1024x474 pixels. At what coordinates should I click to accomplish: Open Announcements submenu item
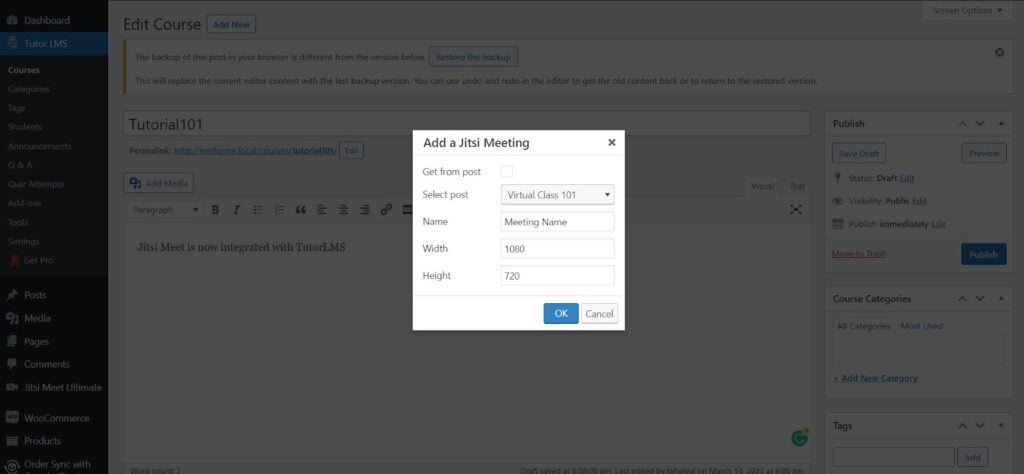pyautogui.click(x=39, y=146)
